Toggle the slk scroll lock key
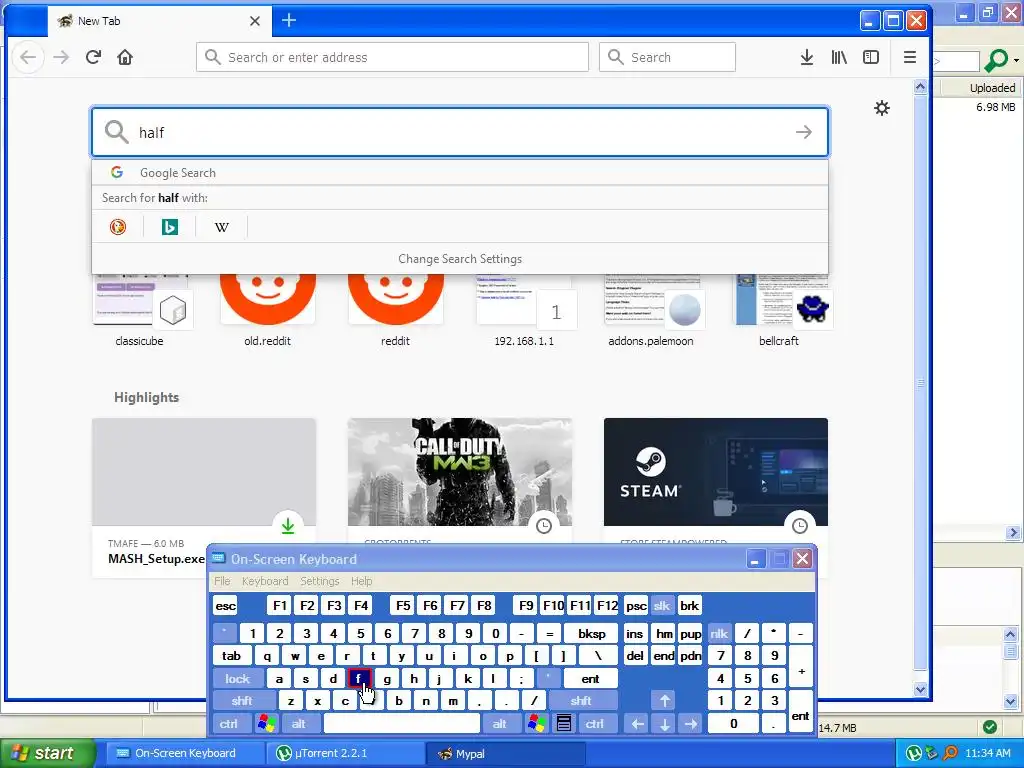Image resolution: width=1024 pixels, height=768 pixels. pyautogui.click(x=662, y=605)
